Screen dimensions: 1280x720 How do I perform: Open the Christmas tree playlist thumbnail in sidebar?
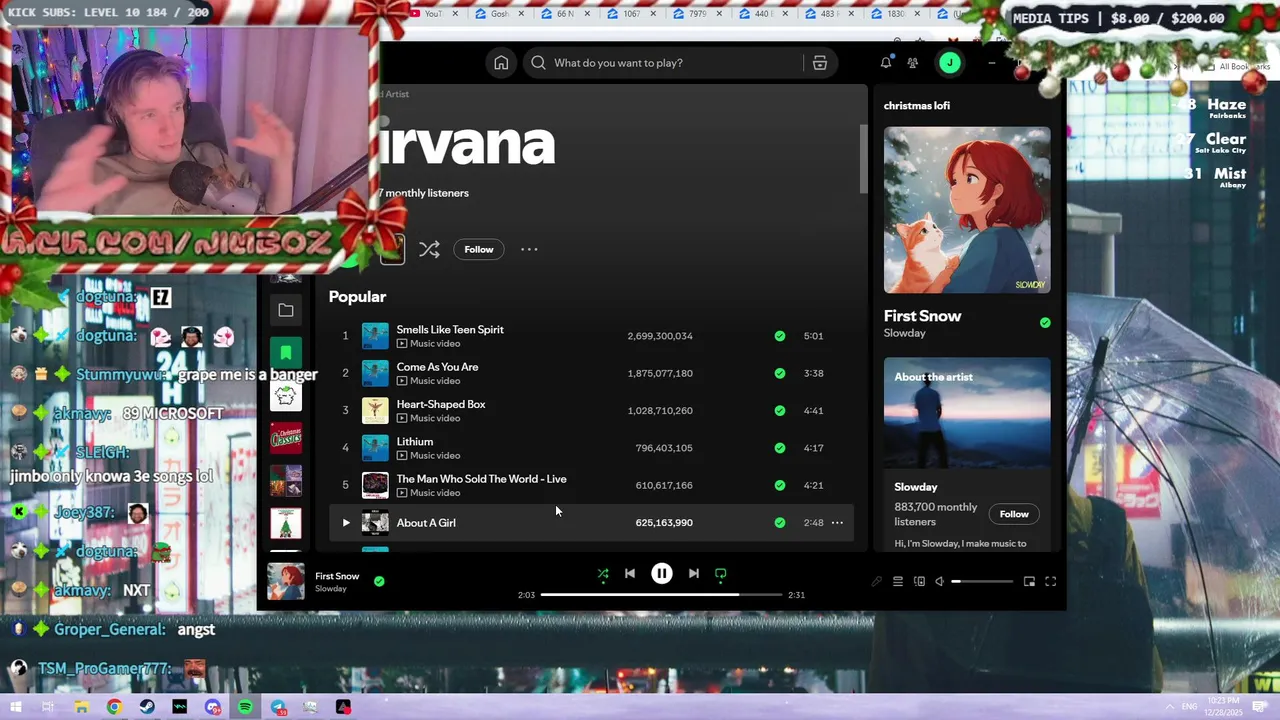coord(286,524)
